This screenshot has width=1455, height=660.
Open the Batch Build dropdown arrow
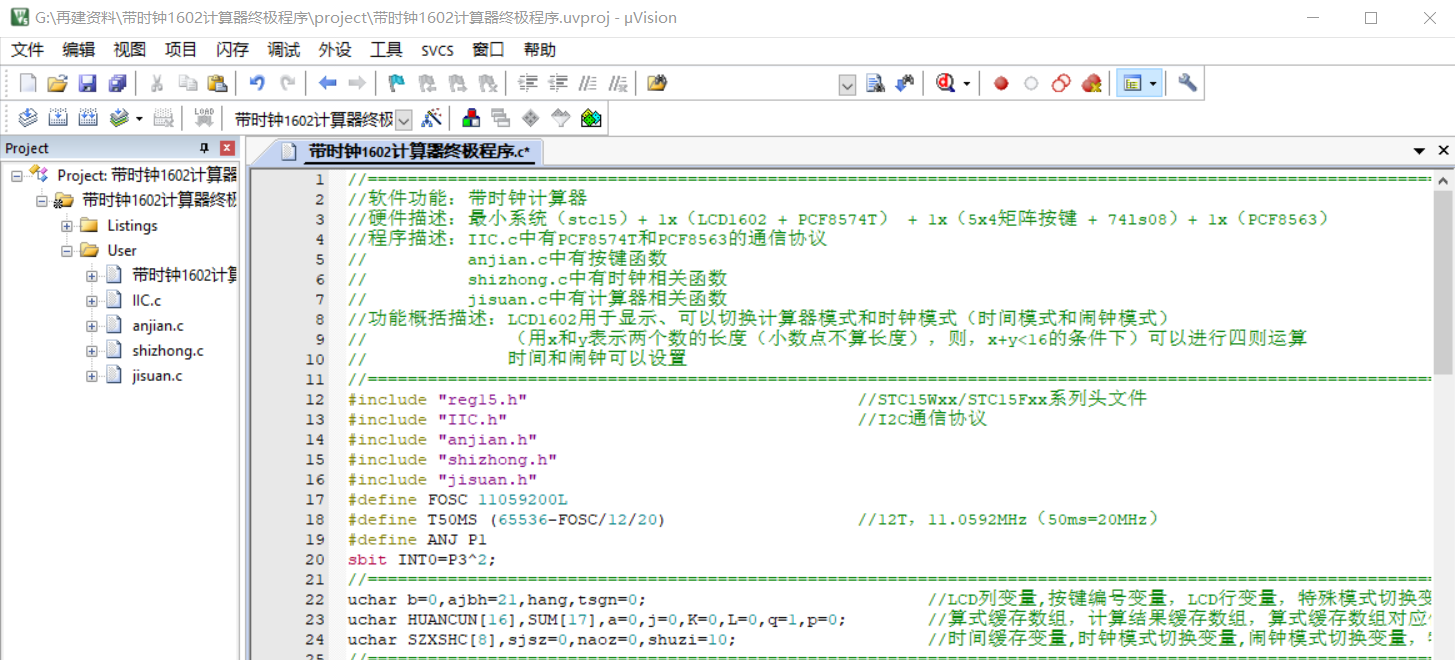point(139,119)
